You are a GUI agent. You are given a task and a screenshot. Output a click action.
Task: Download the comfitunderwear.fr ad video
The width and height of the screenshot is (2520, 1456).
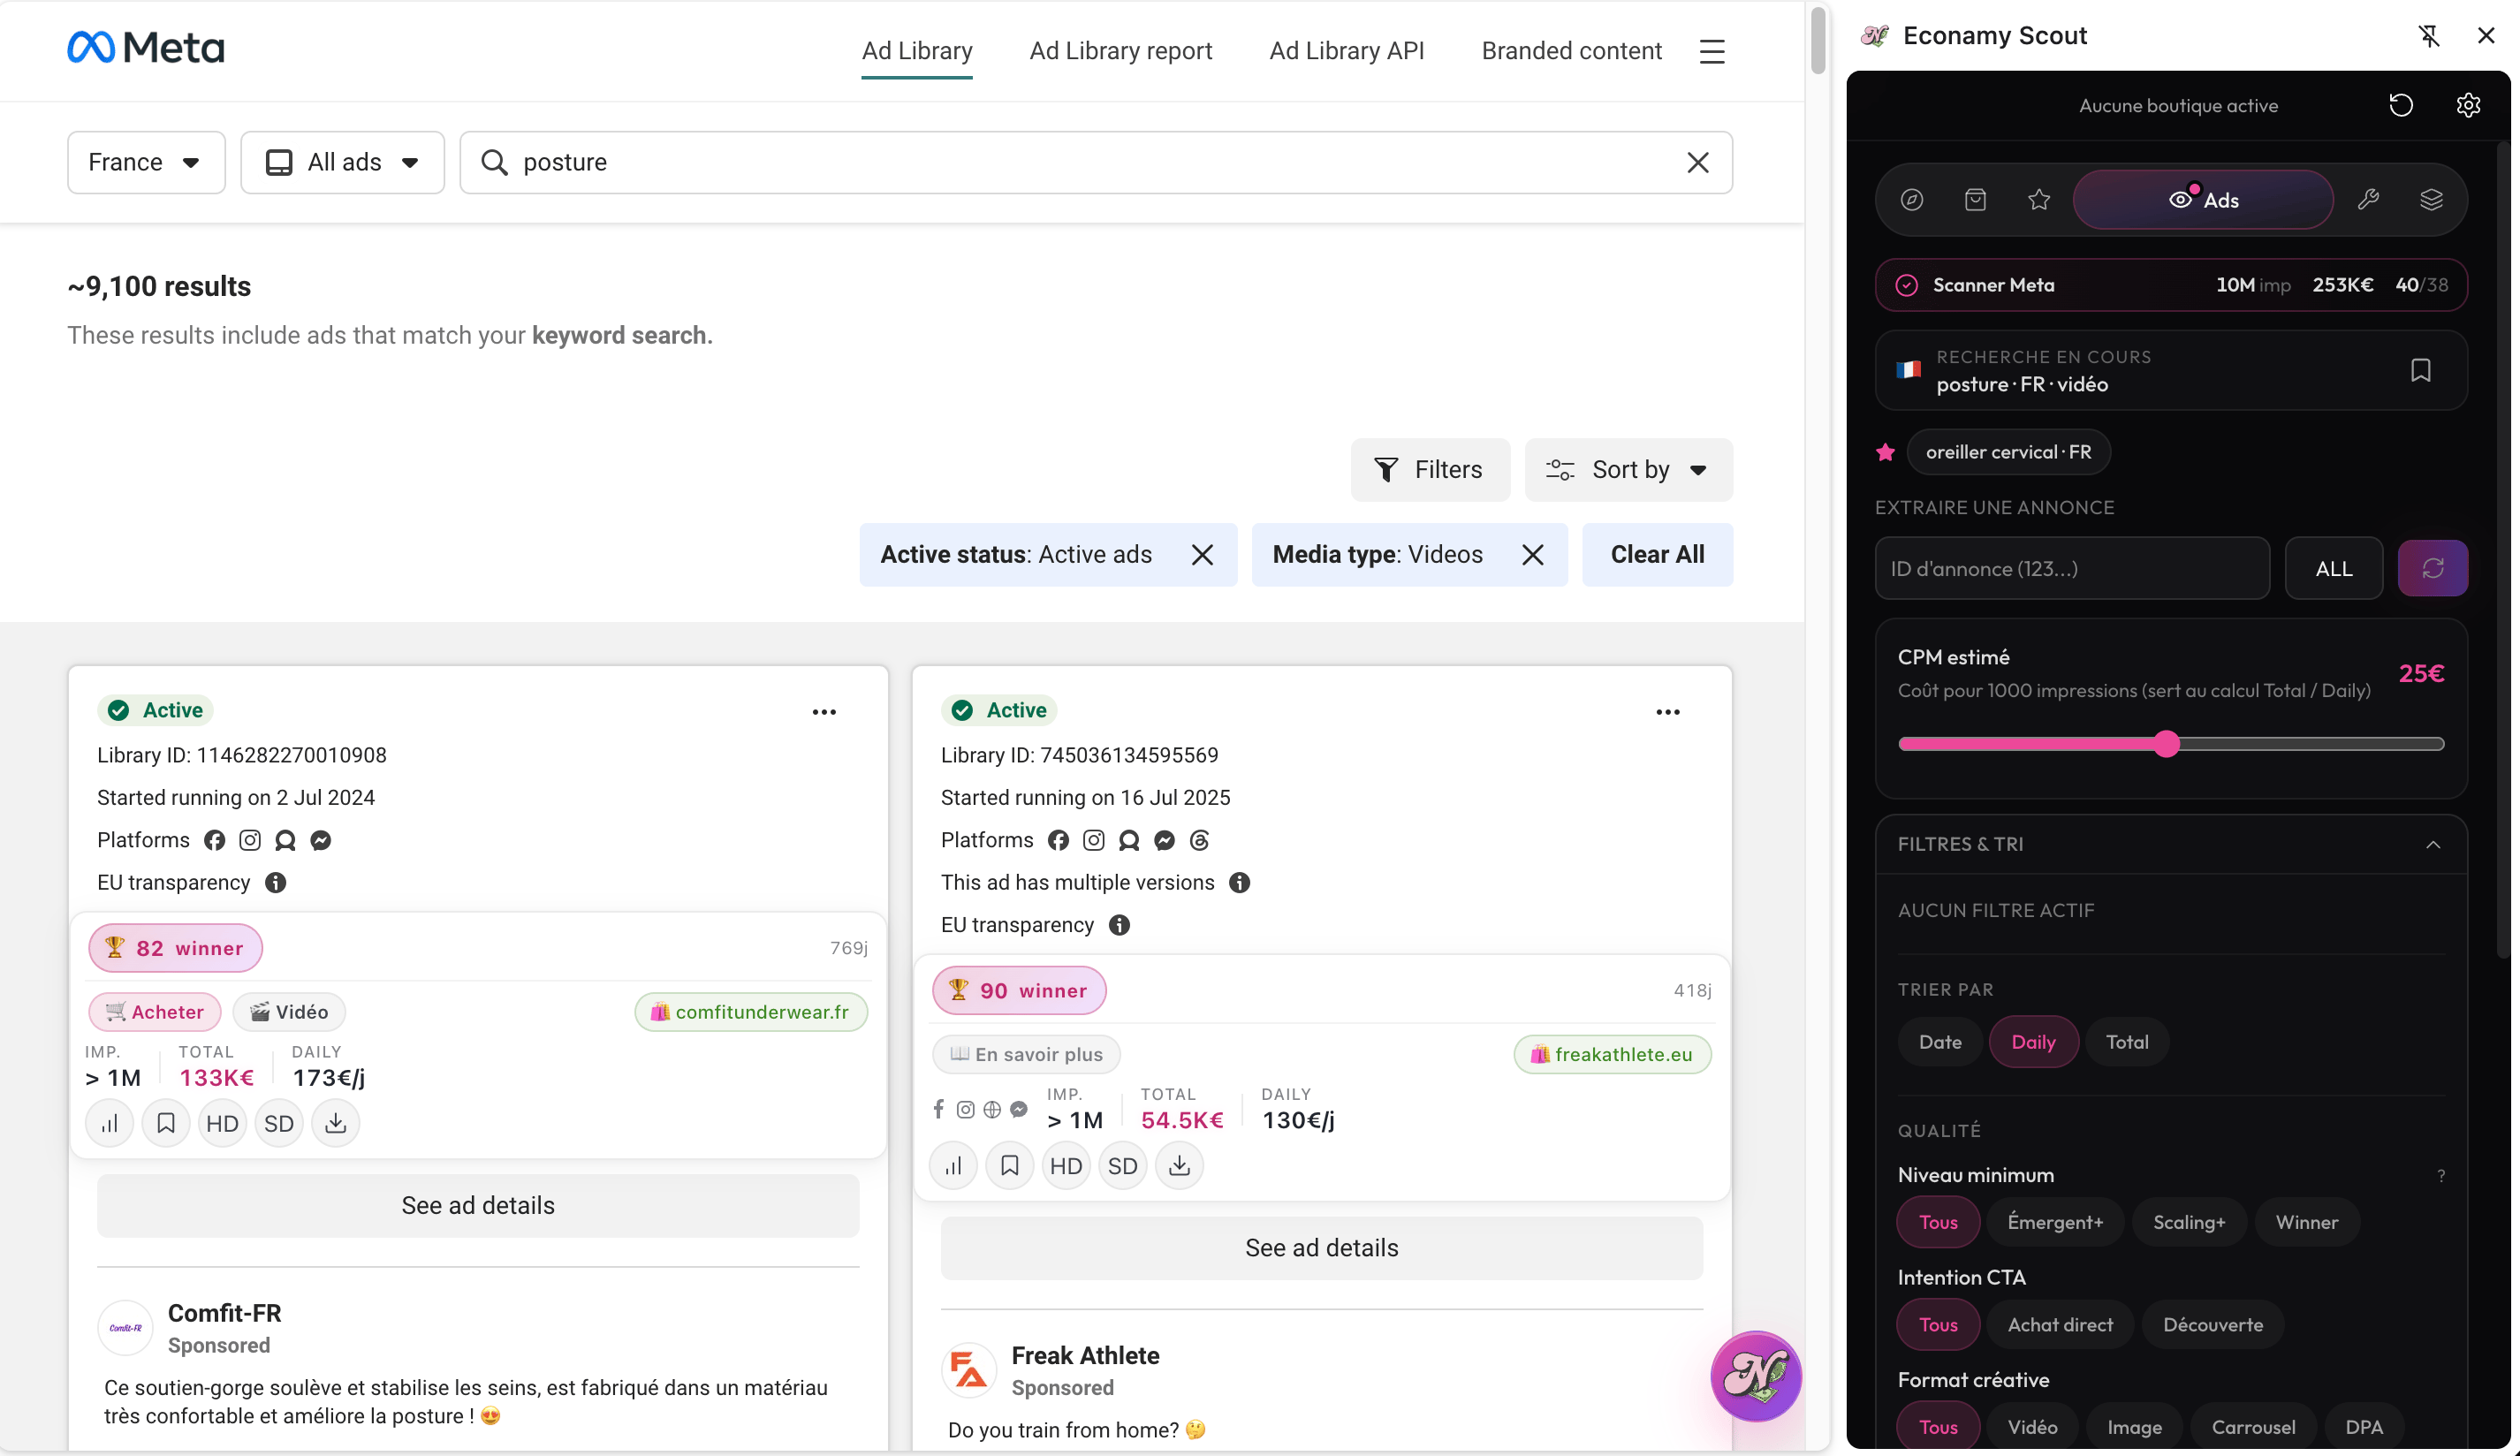[x=336, y=1123]
